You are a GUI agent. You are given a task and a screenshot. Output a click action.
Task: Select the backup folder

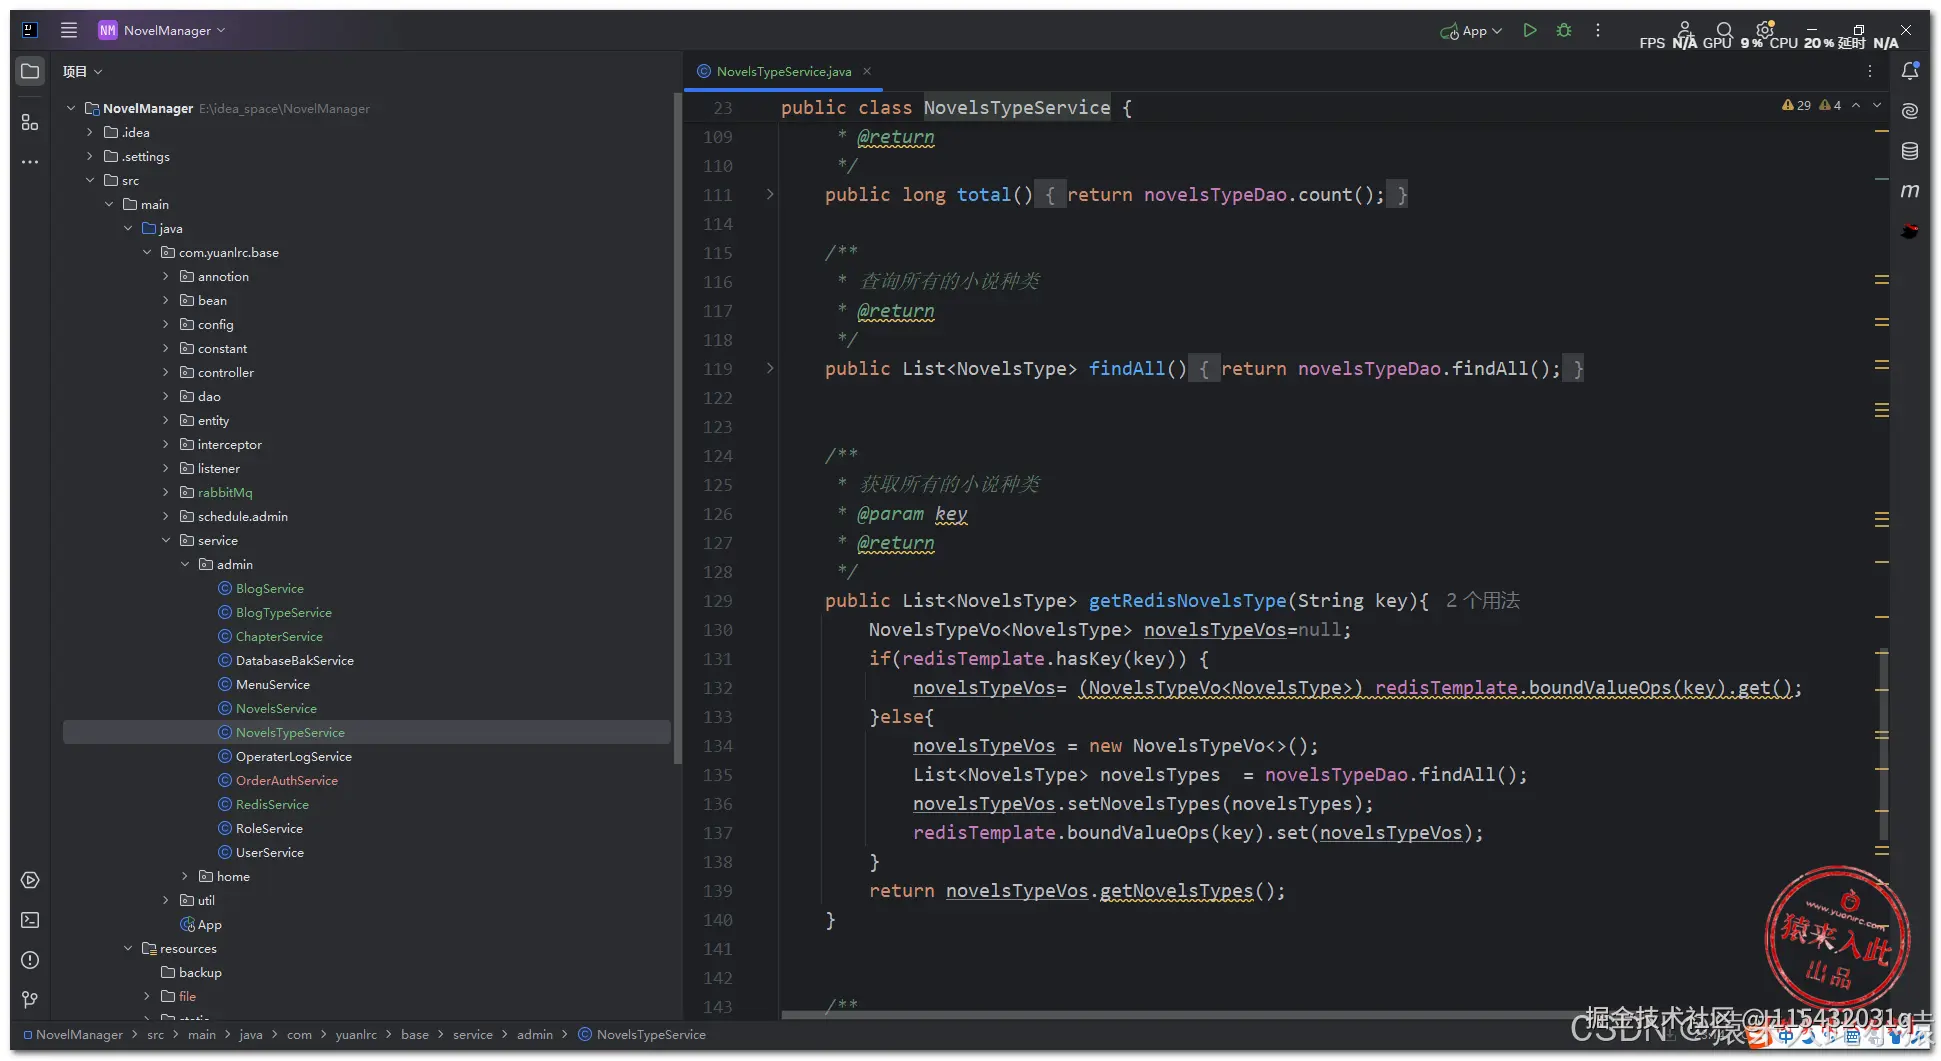coord(200,972)
